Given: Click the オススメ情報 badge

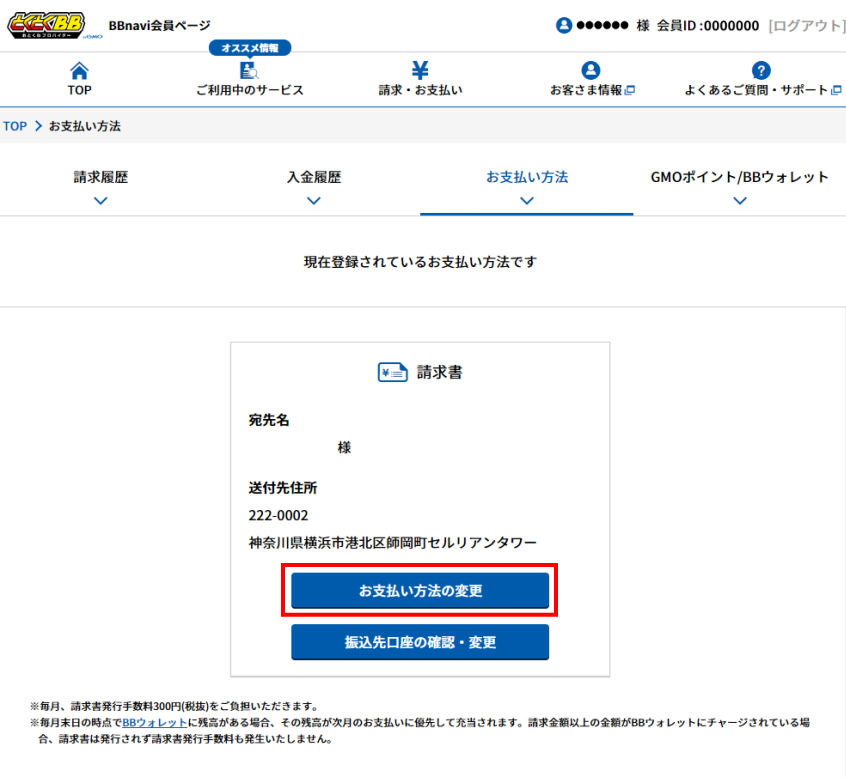Looking at the screenshot, I should [x=249, y=46].
